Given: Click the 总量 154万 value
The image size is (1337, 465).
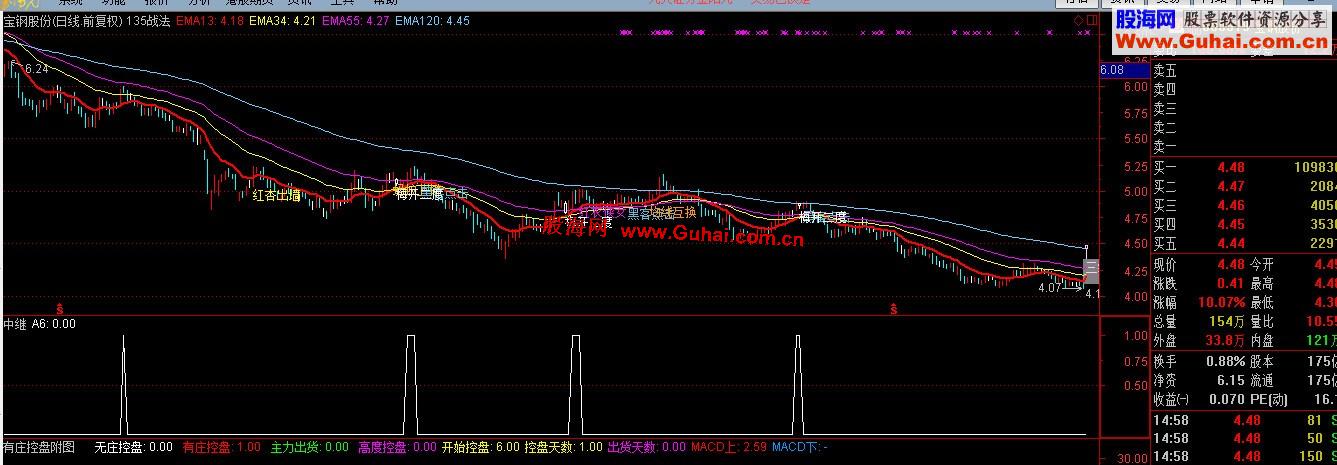Looking at the screenshot, I should [x=1228, y=322].
